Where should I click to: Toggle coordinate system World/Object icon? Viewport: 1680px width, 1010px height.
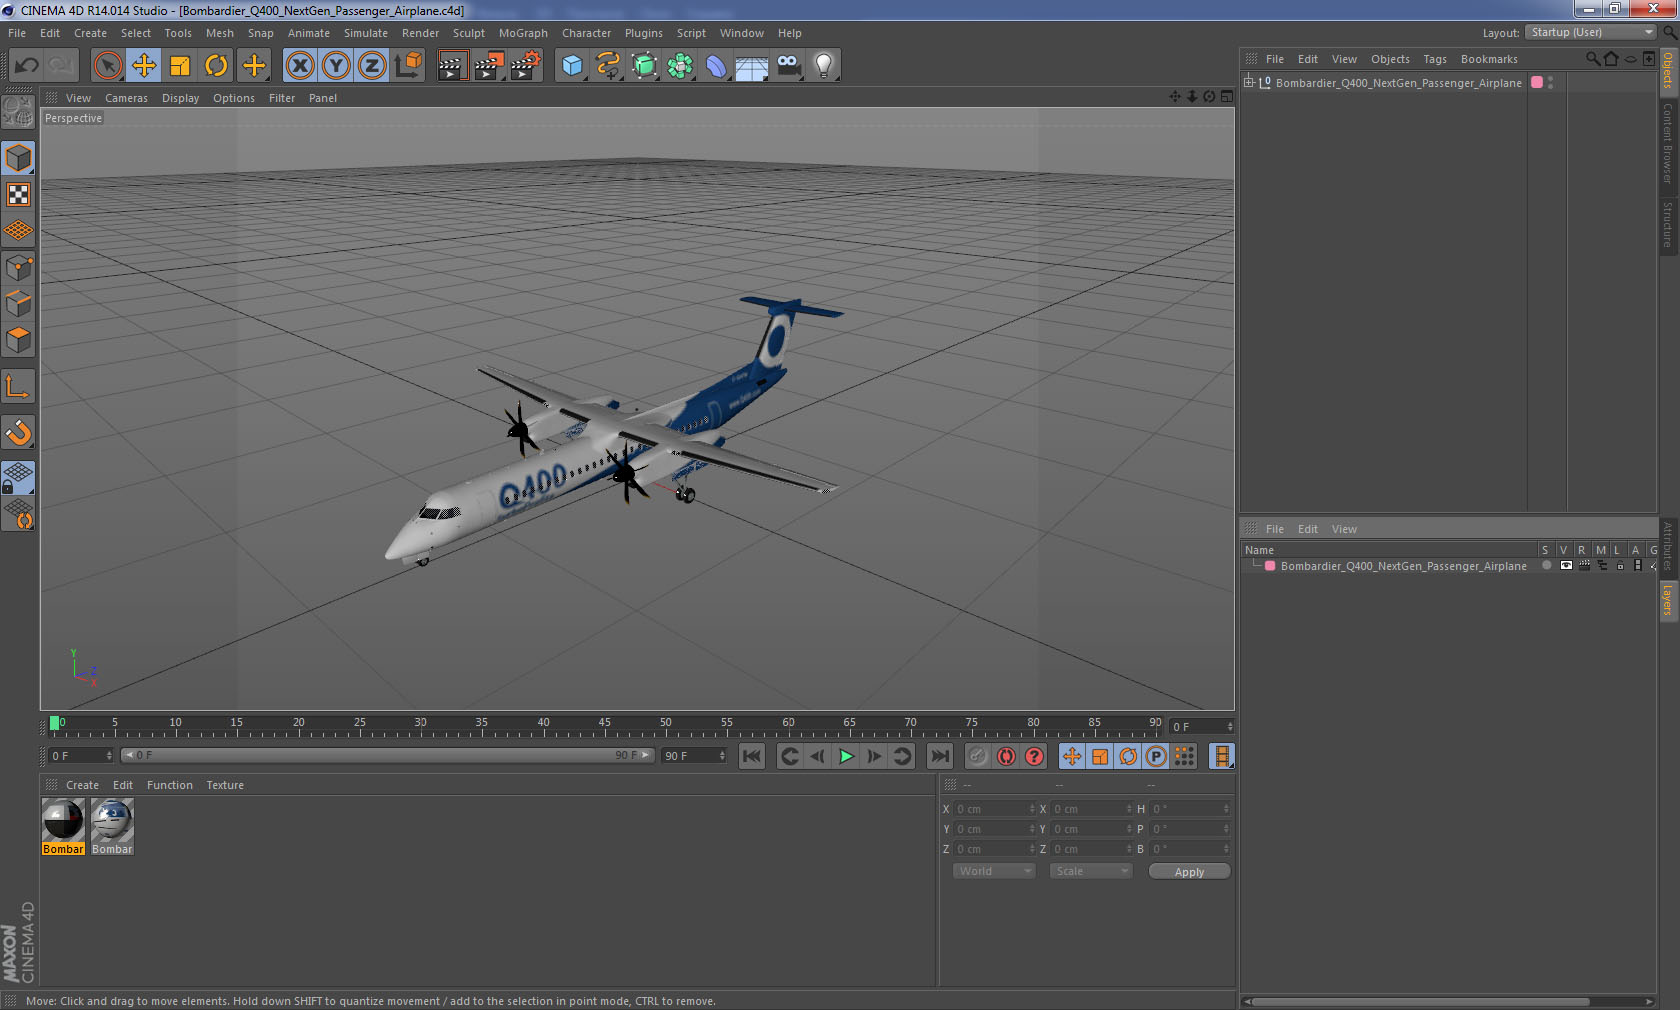[408, 66]
